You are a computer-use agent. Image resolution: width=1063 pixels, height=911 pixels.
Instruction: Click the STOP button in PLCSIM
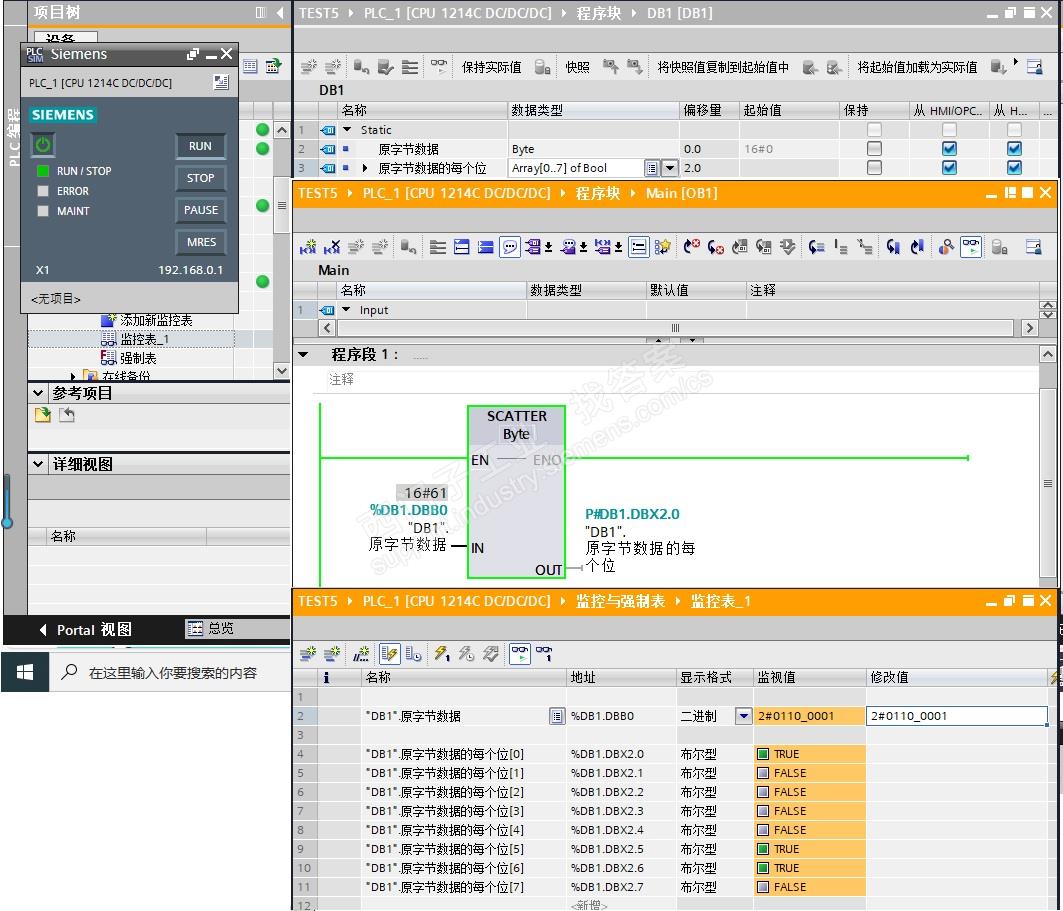coord(200,178)
